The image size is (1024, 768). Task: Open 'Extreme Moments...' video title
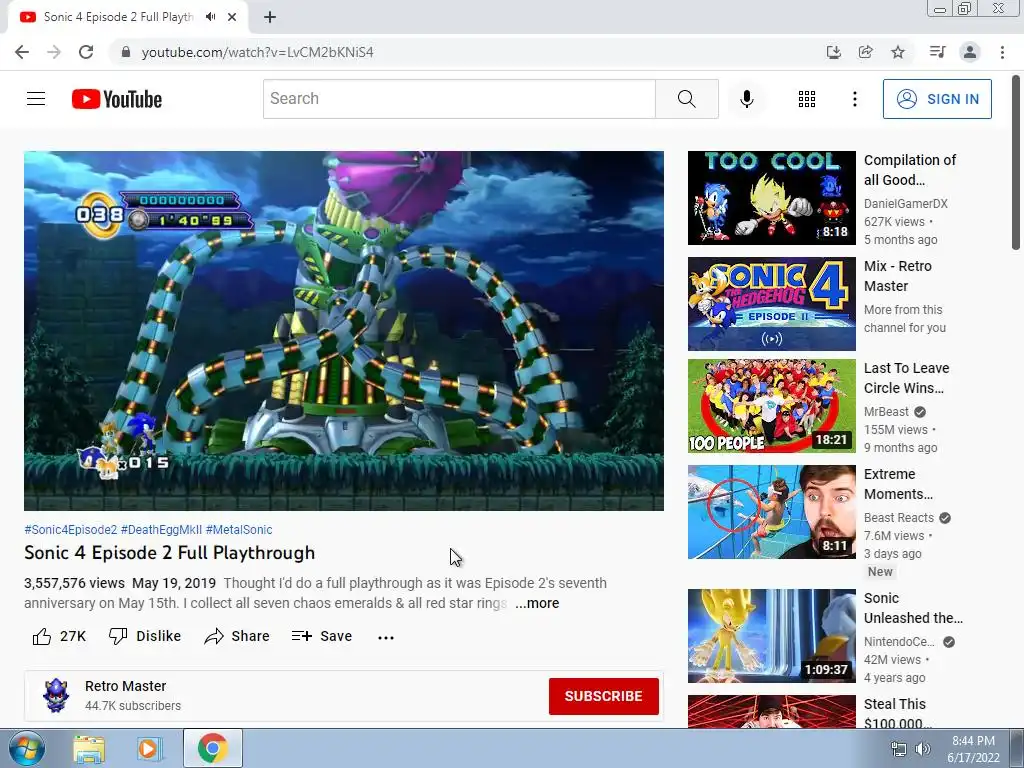(x=898, y=484)
